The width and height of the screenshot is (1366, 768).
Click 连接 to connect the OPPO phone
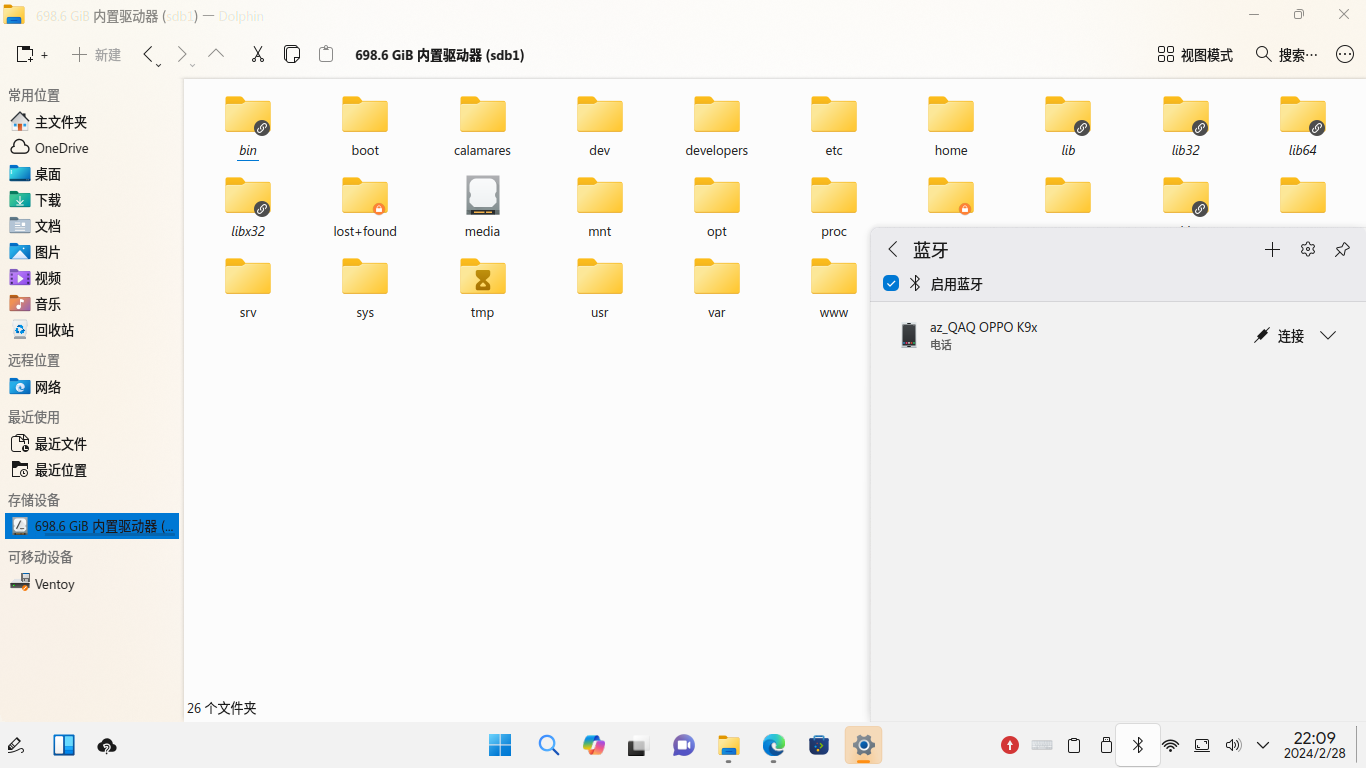pos(1279,336)
